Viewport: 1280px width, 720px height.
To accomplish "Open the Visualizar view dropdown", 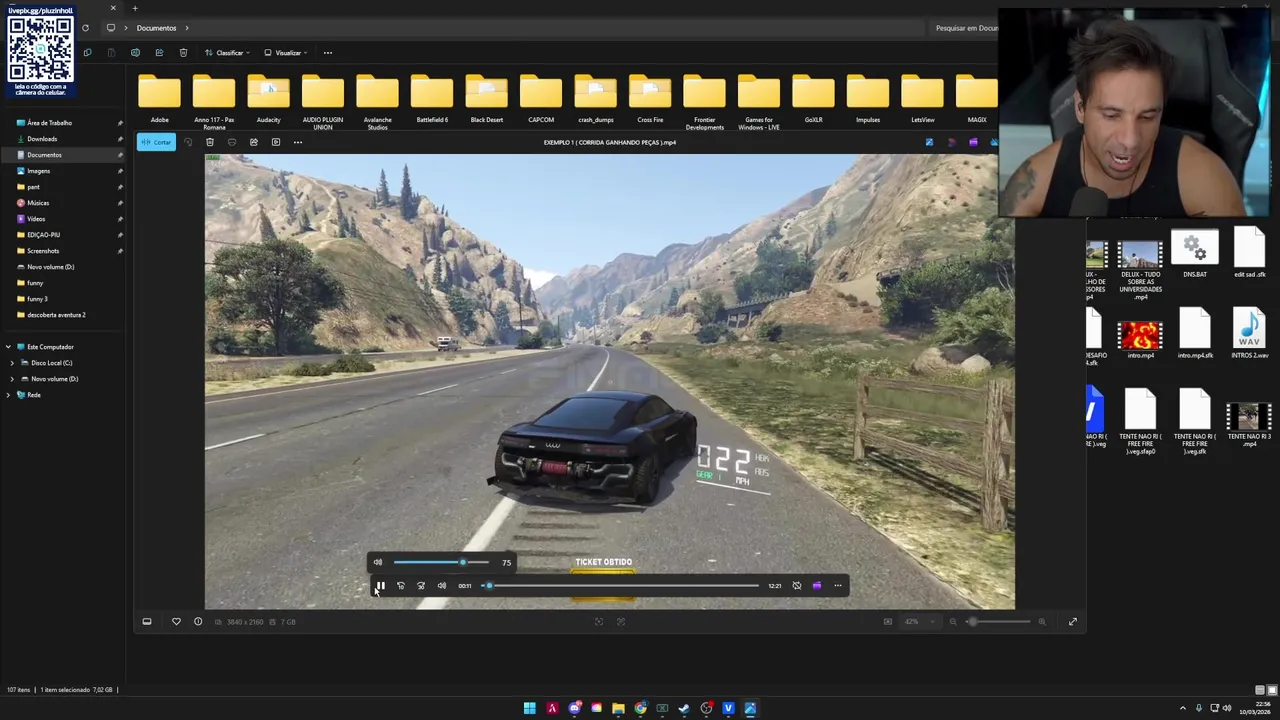I will point(286,53).
